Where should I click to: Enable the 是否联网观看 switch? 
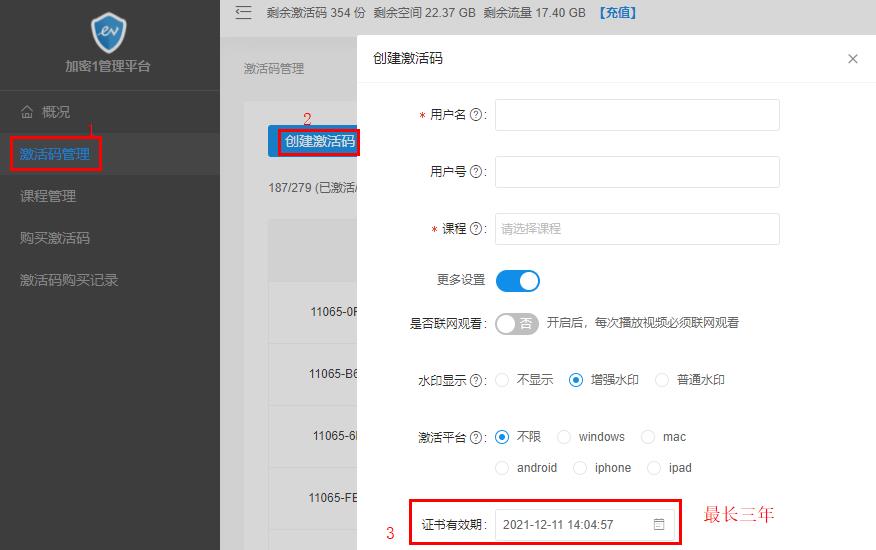coord(517,324)
